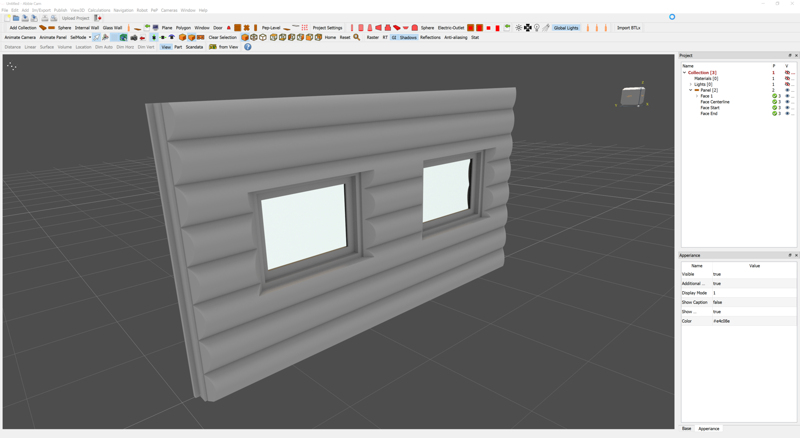
Task: Select the Scandata mode button
Action: (x=194, y=47)
